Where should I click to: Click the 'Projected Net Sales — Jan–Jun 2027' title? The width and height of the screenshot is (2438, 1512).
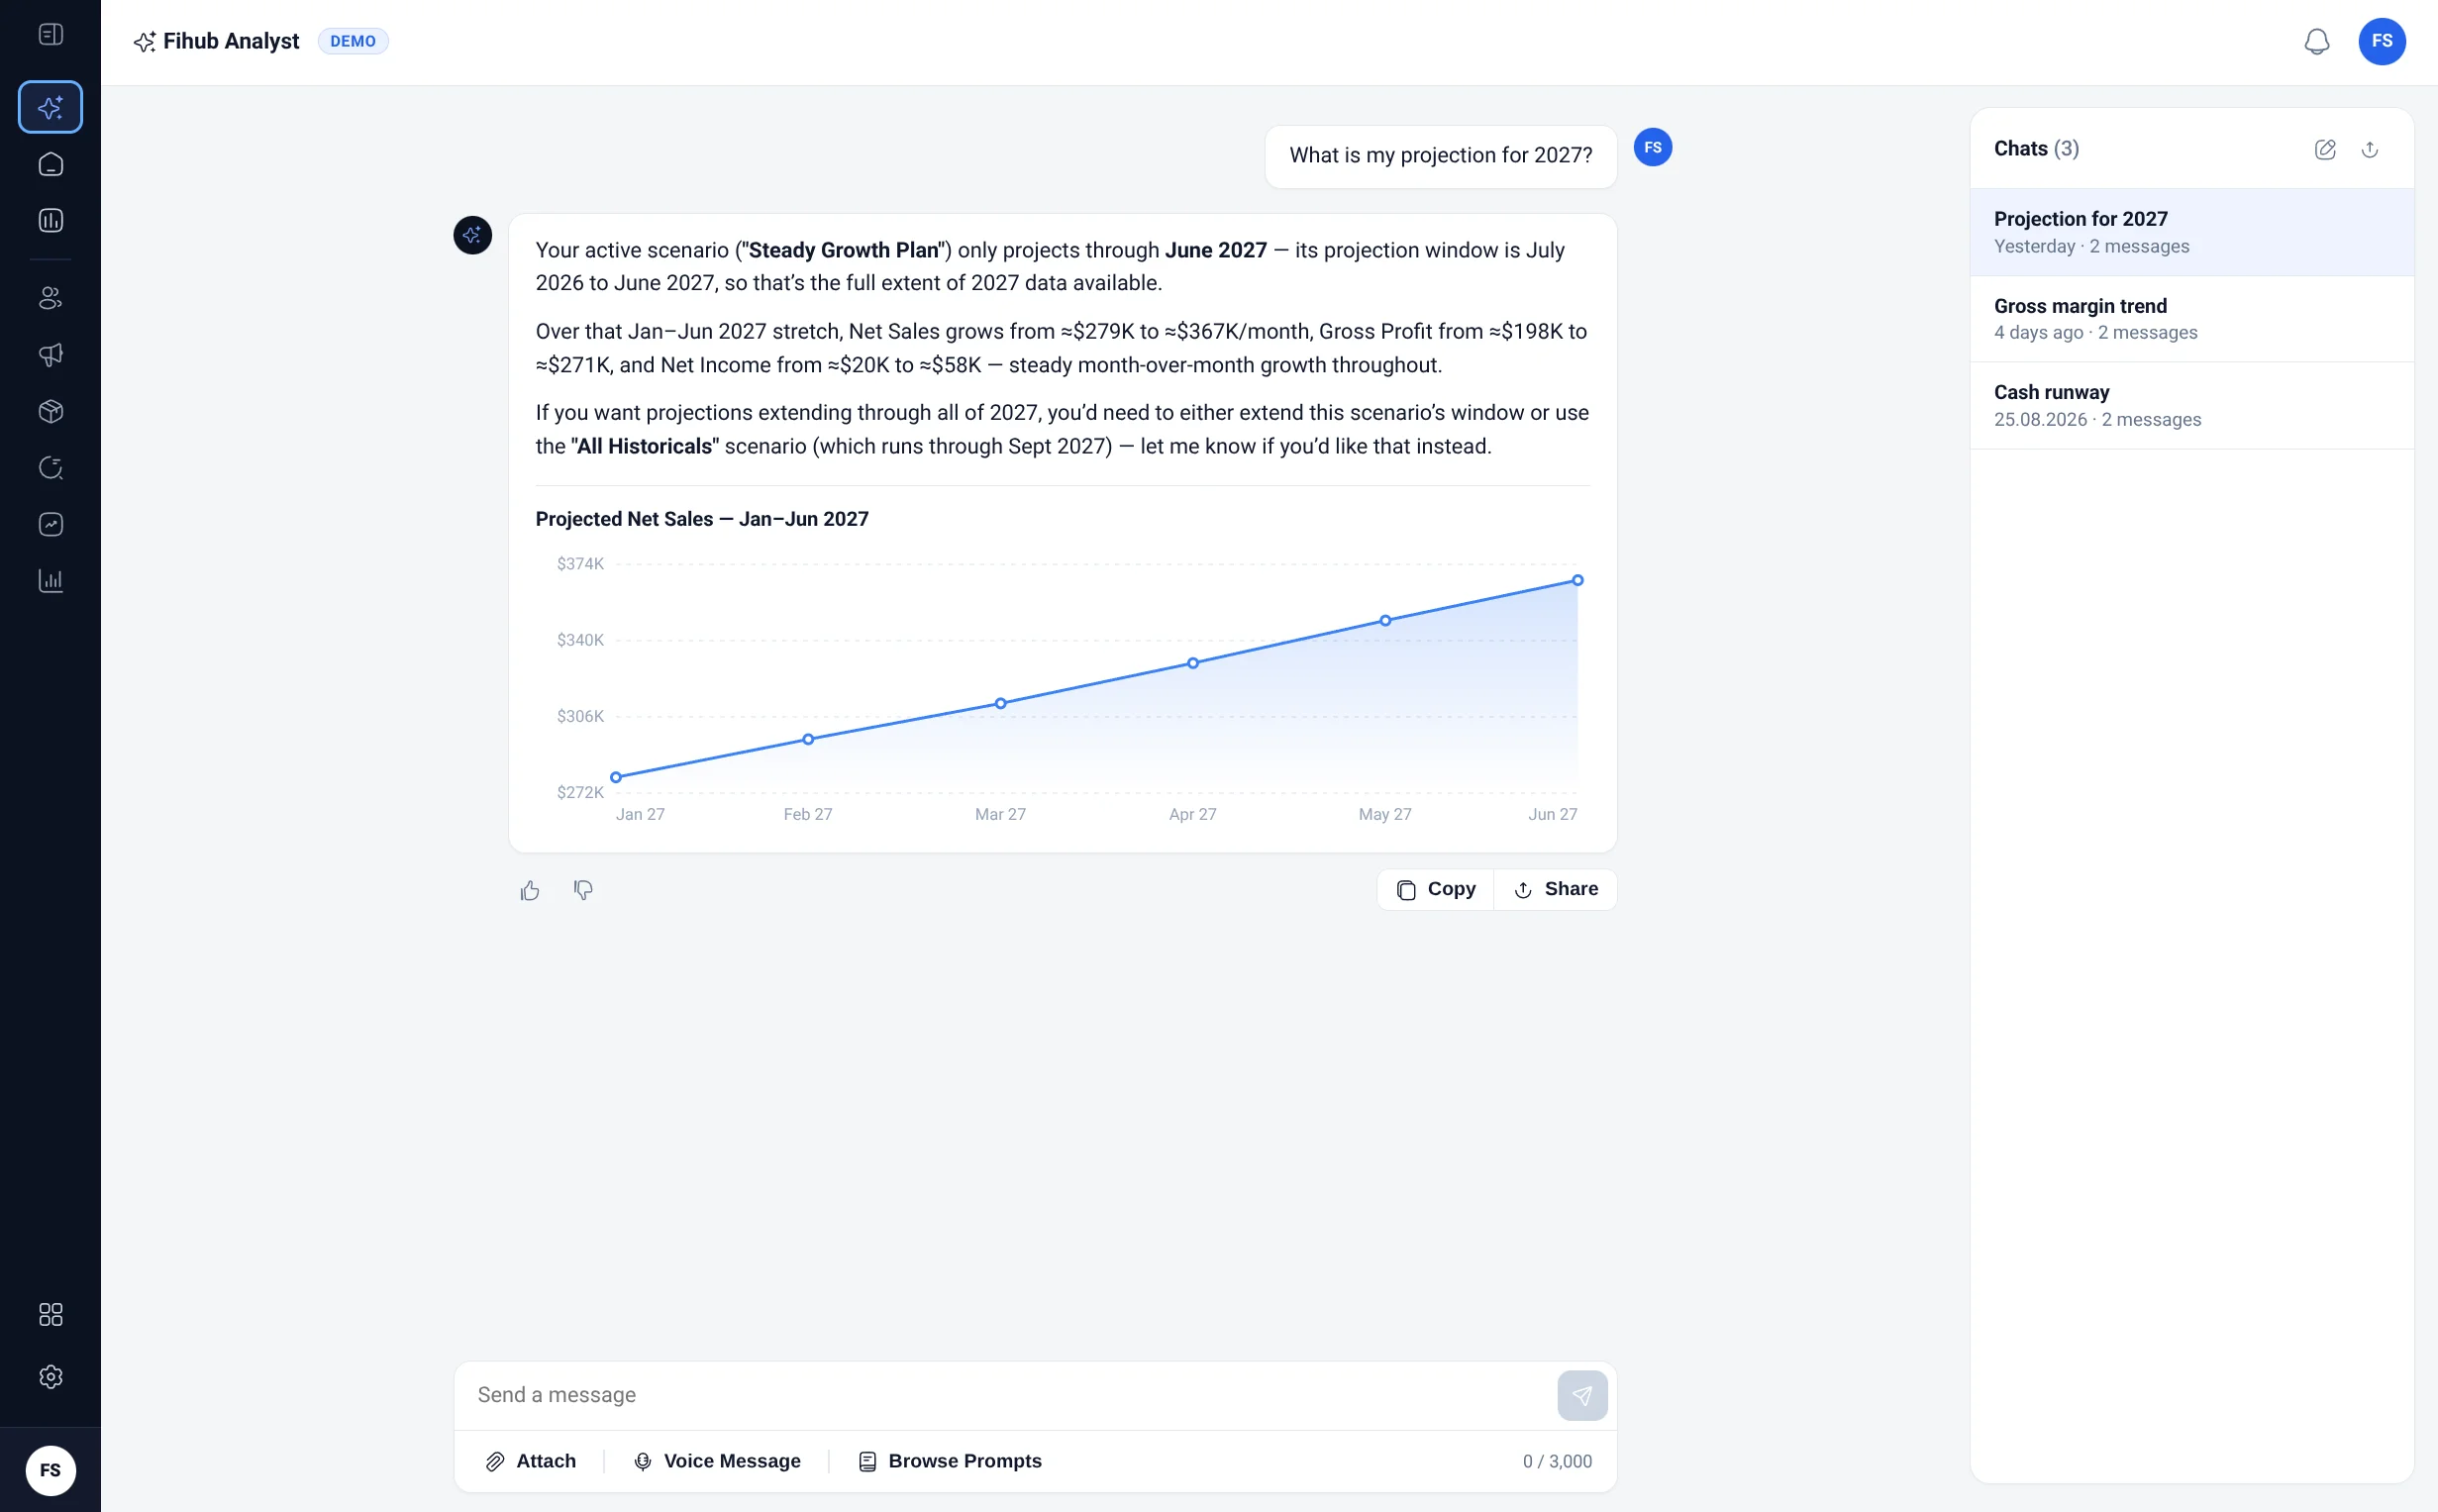click(702, 519)
